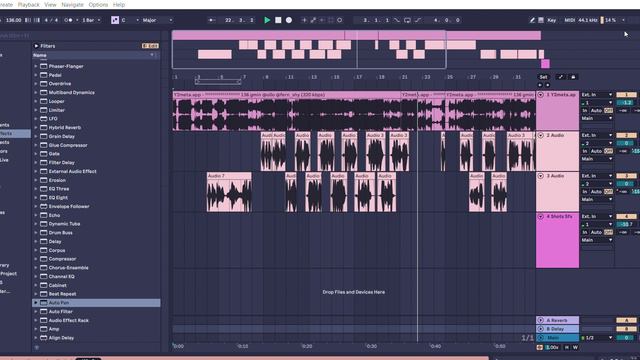Image resolution: width=640 pixels, height=360 pixels.
Task: Enable Key Map Mode via Key button
Action: (x=552, y=20)
